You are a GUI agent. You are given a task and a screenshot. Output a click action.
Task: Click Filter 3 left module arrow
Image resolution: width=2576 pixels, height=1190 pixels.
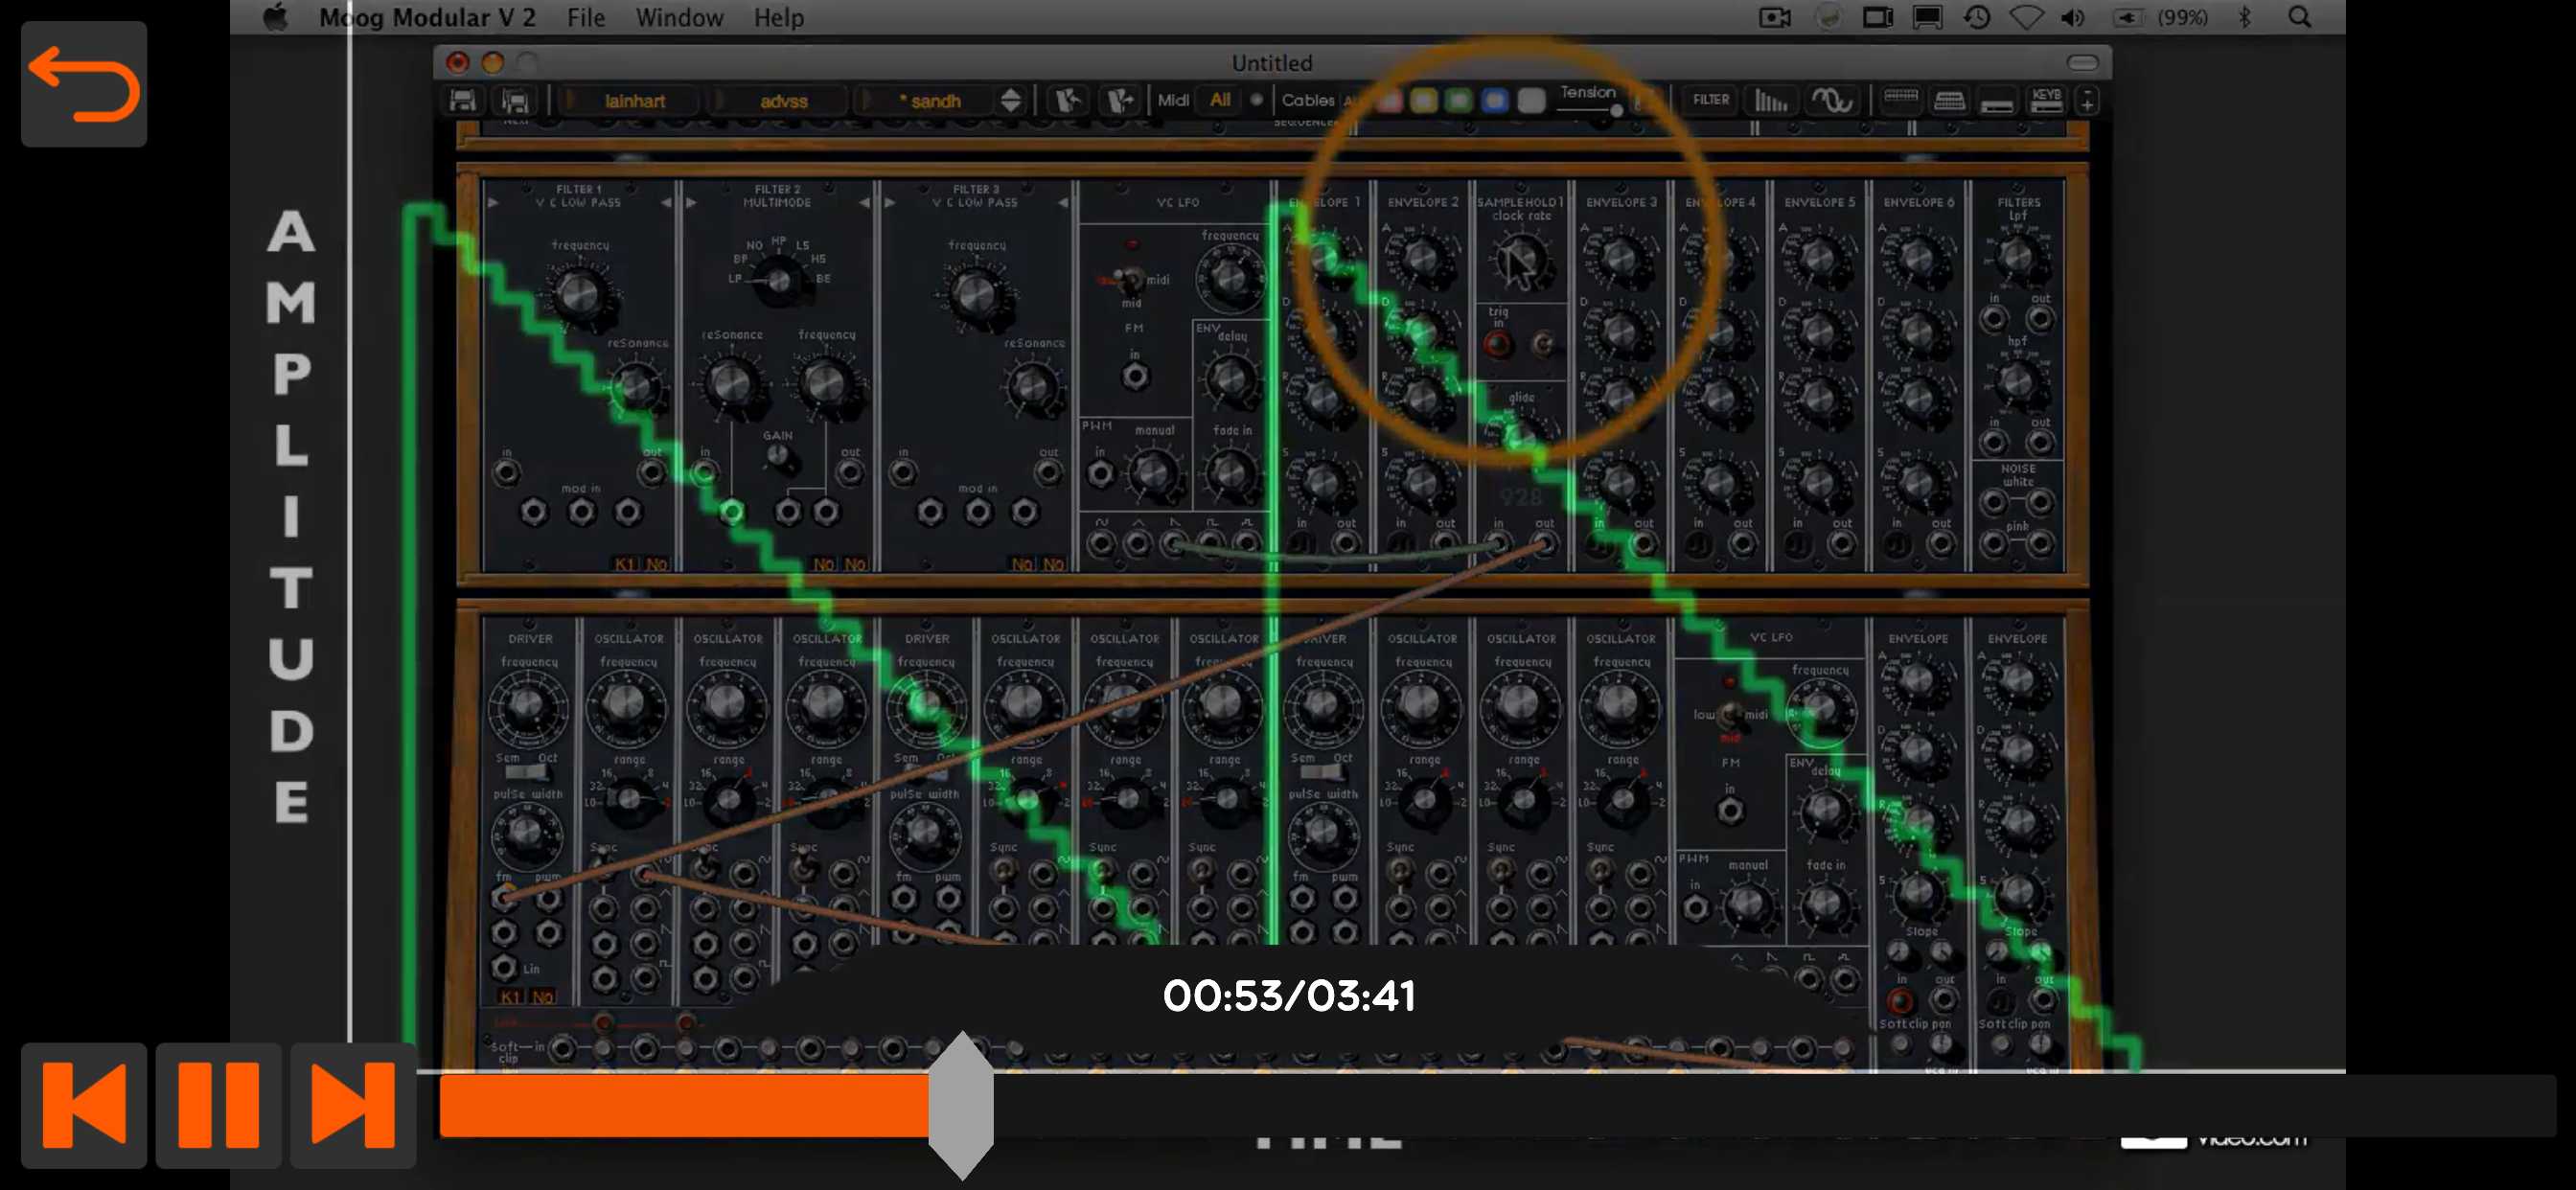point(890,202)
